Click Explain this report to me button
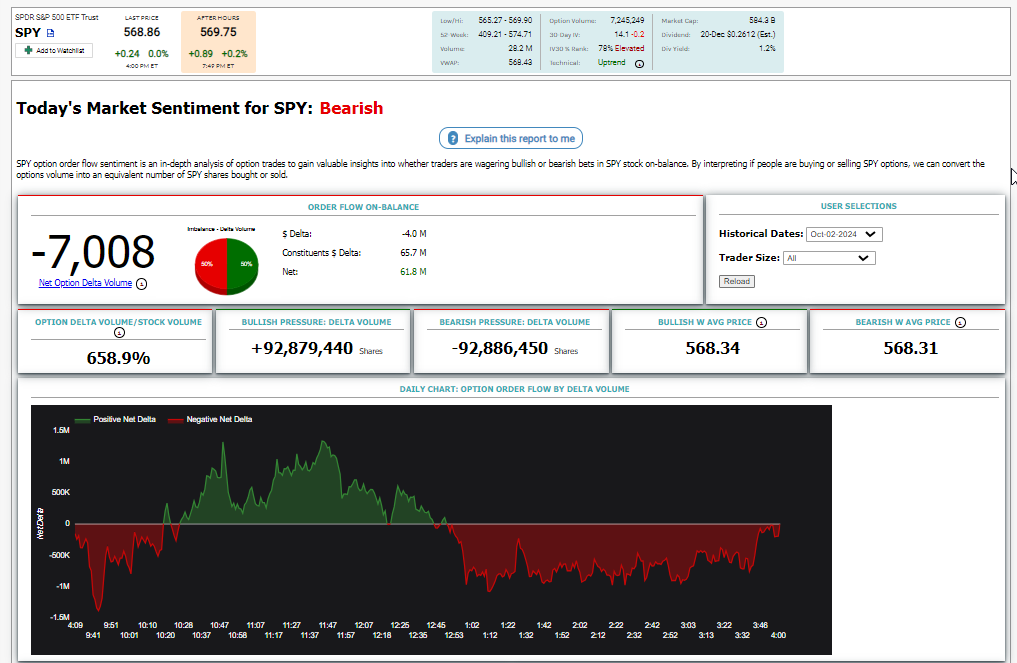The height and width of the screenshot is (663, 1017). click(511, 138)
